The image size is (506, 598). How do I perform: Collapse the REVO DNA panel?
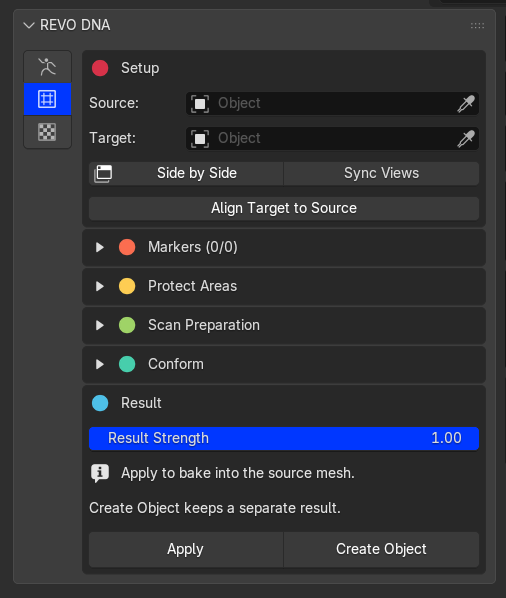[29, 25]
